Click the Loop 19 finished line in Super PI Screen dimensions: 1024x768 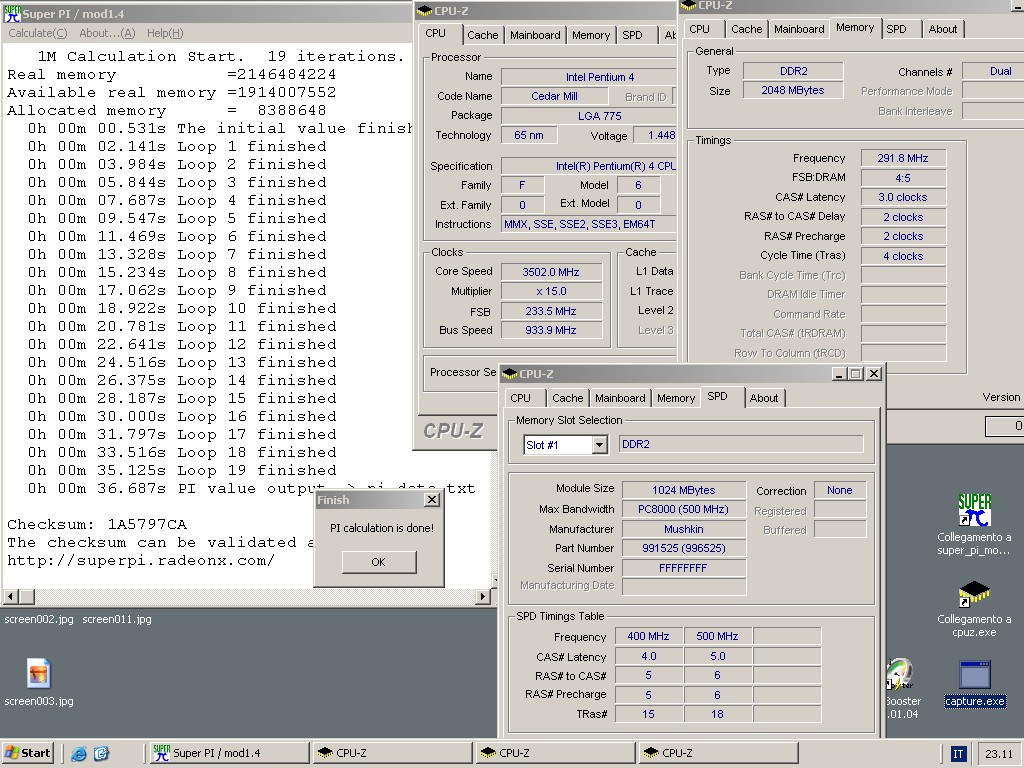[x=182, y=471]
